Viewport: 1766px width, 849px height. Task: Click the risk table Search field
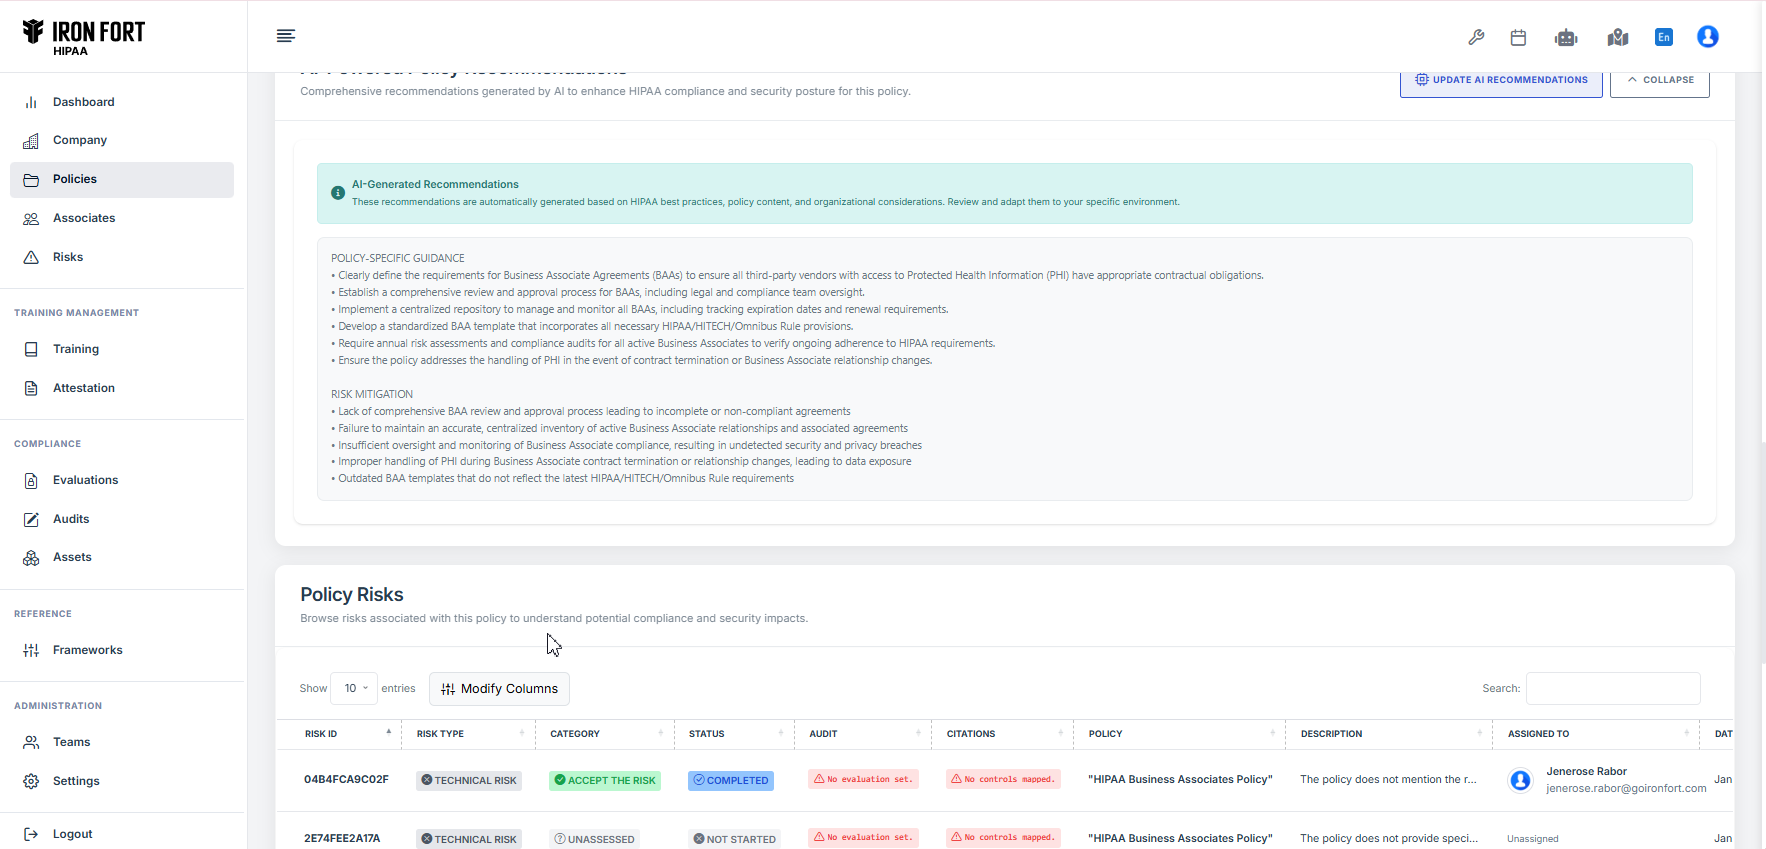(1612, 689)
